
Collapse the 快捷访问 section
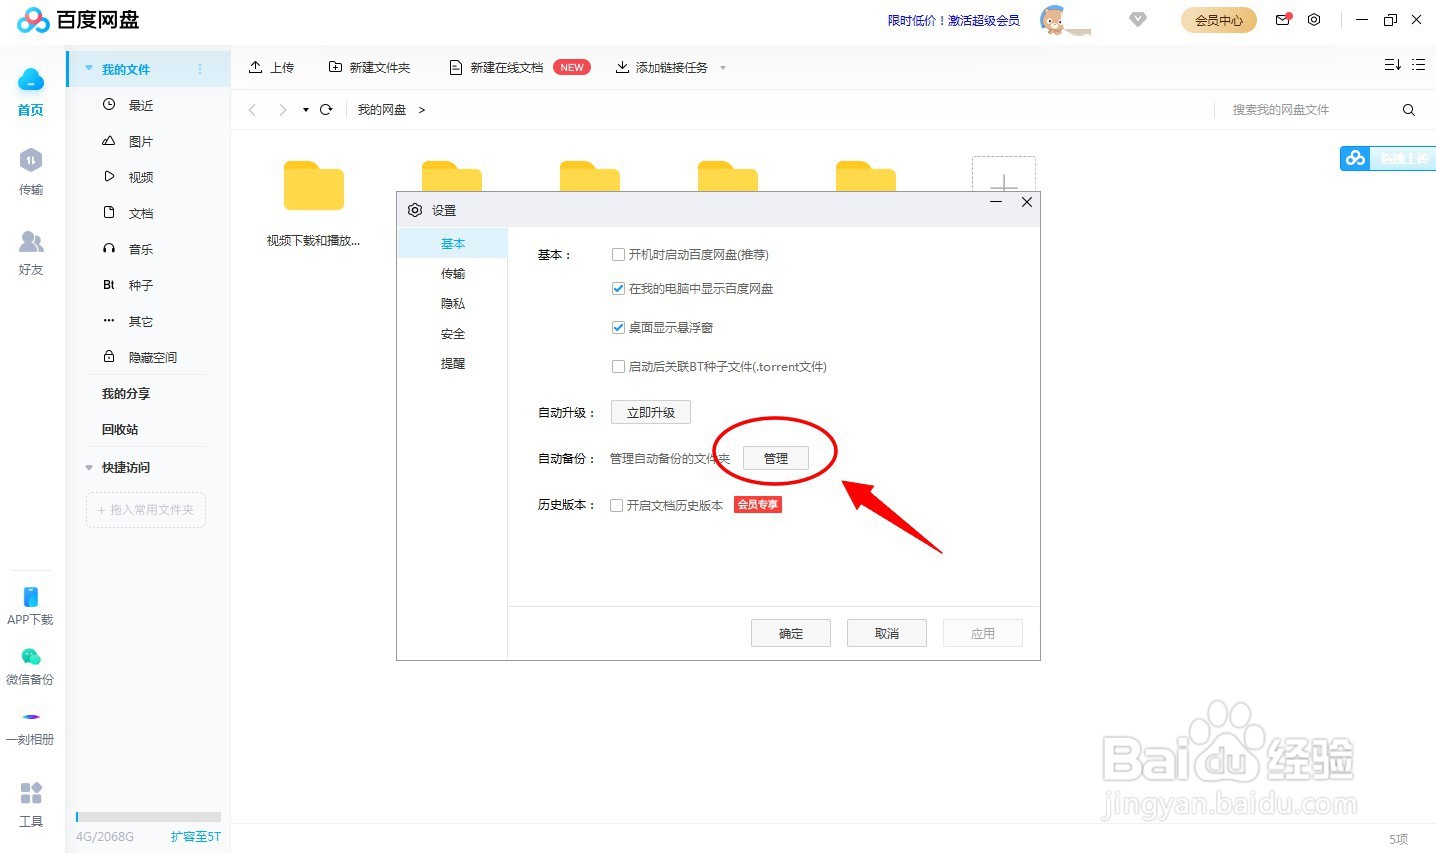(89, 467)
